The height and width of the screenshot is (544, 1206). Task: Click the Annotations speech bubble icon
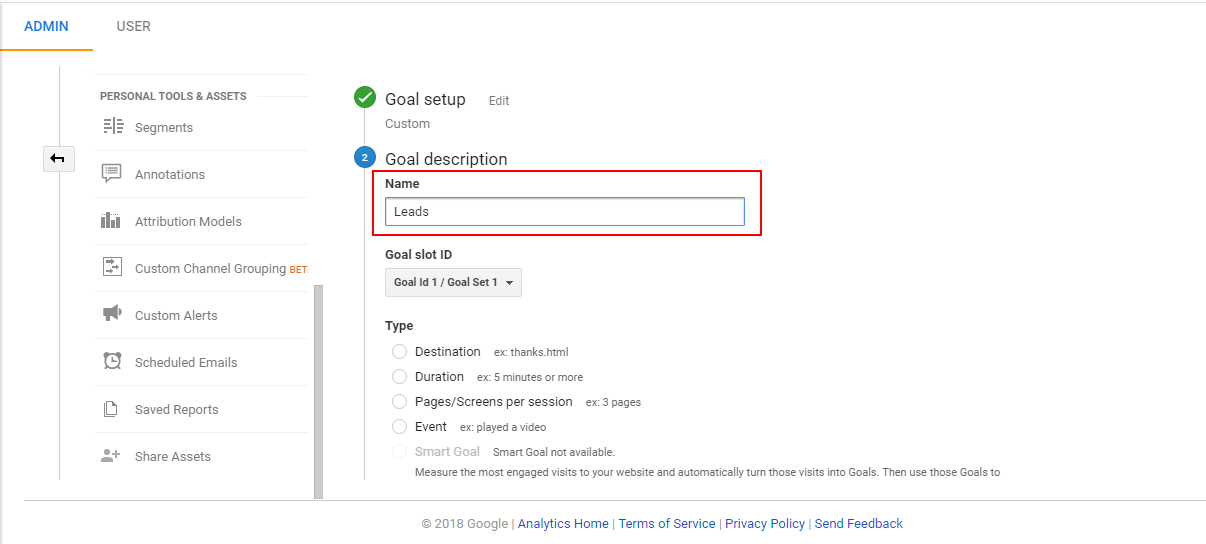pos(112,174)
